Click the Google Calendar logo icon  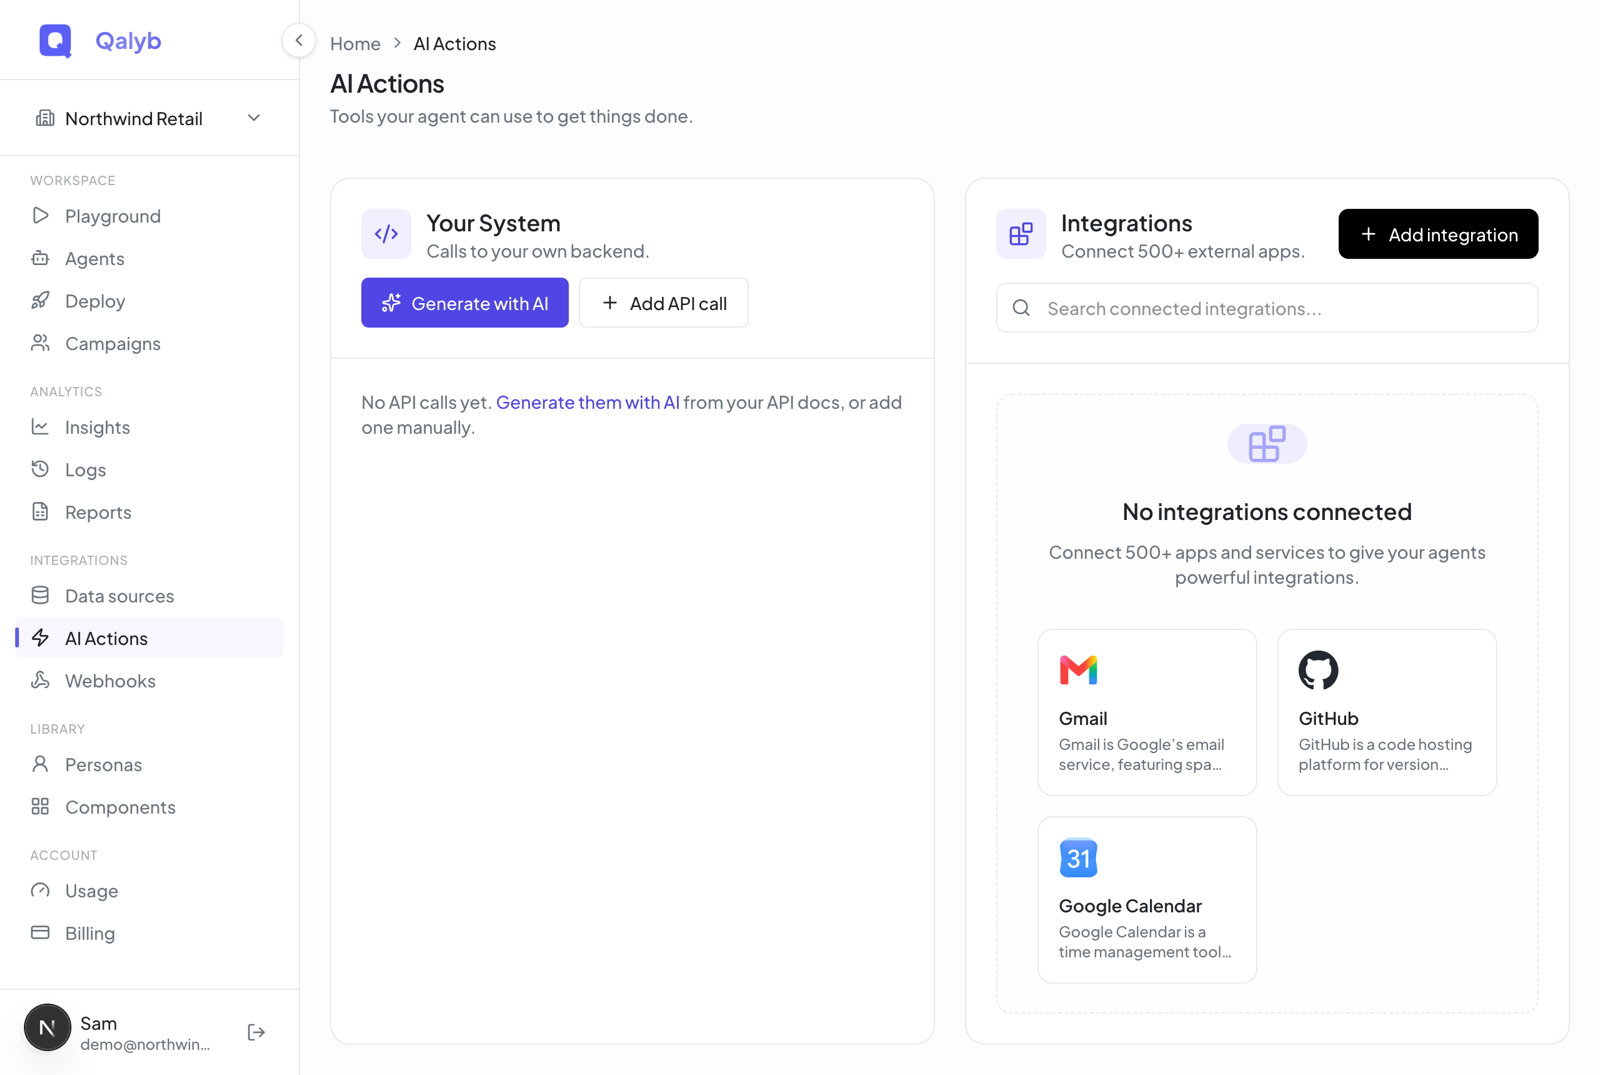point(1078,858)
